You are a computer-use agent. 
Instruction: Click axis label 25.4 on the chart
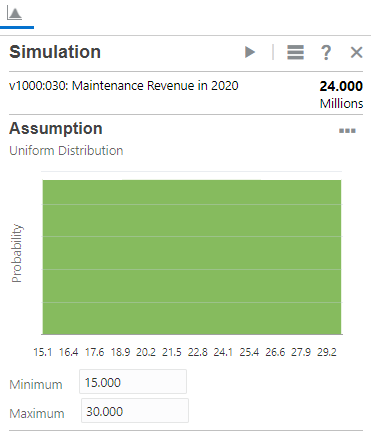(x=249, y=352)
